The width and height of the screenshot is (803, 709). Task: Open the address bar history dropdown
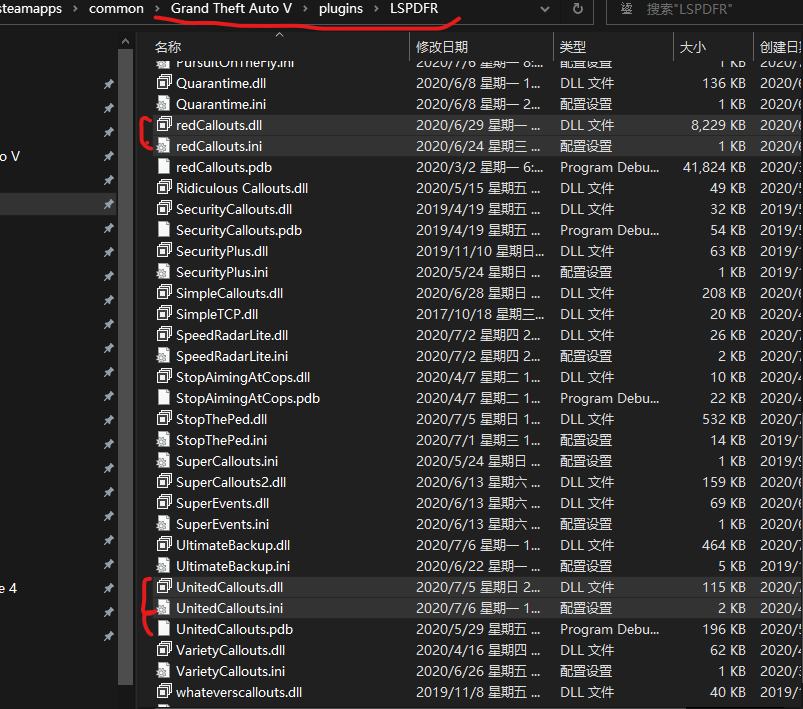(545, 9)
